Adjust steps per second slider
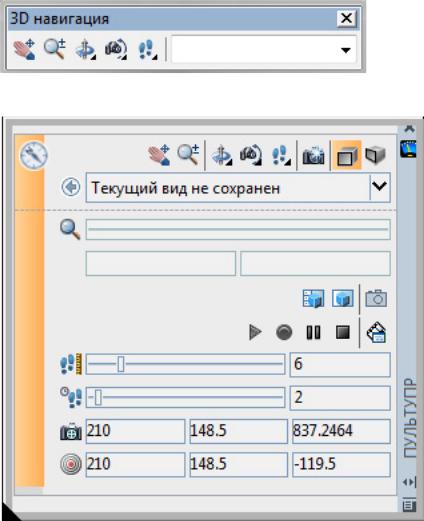This screenshot has height=521, width=424. click(x=98, y=397)
